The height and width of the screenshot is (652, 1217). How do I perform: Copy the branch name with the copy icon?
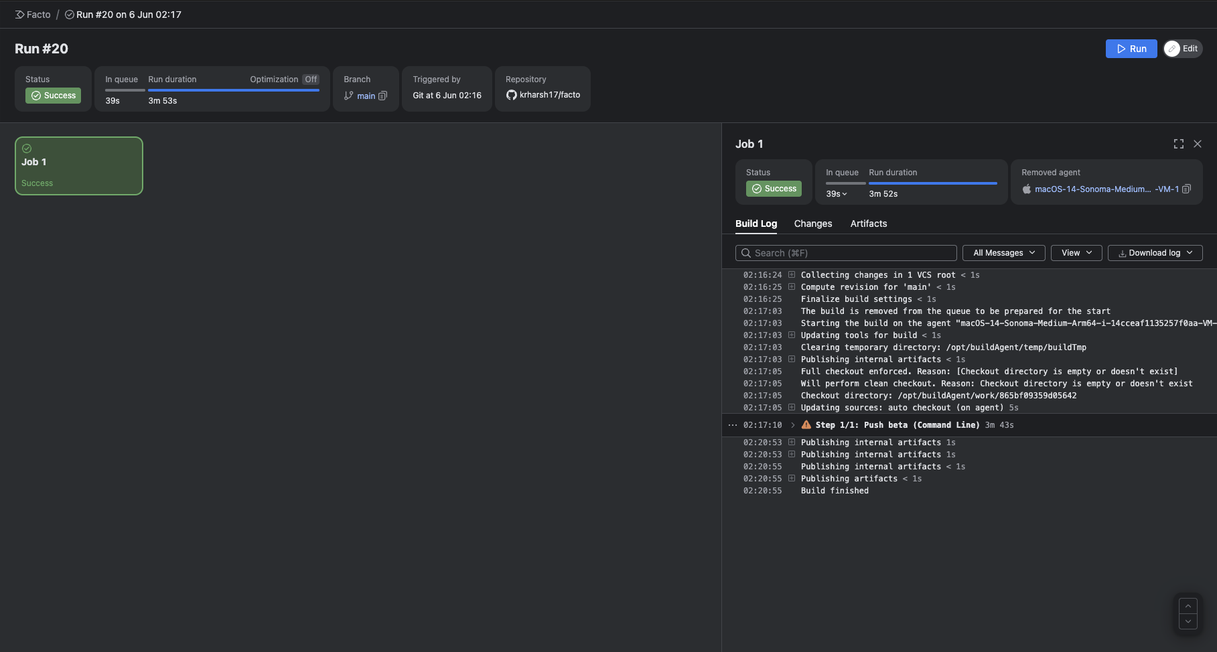[x=383, y=96]
